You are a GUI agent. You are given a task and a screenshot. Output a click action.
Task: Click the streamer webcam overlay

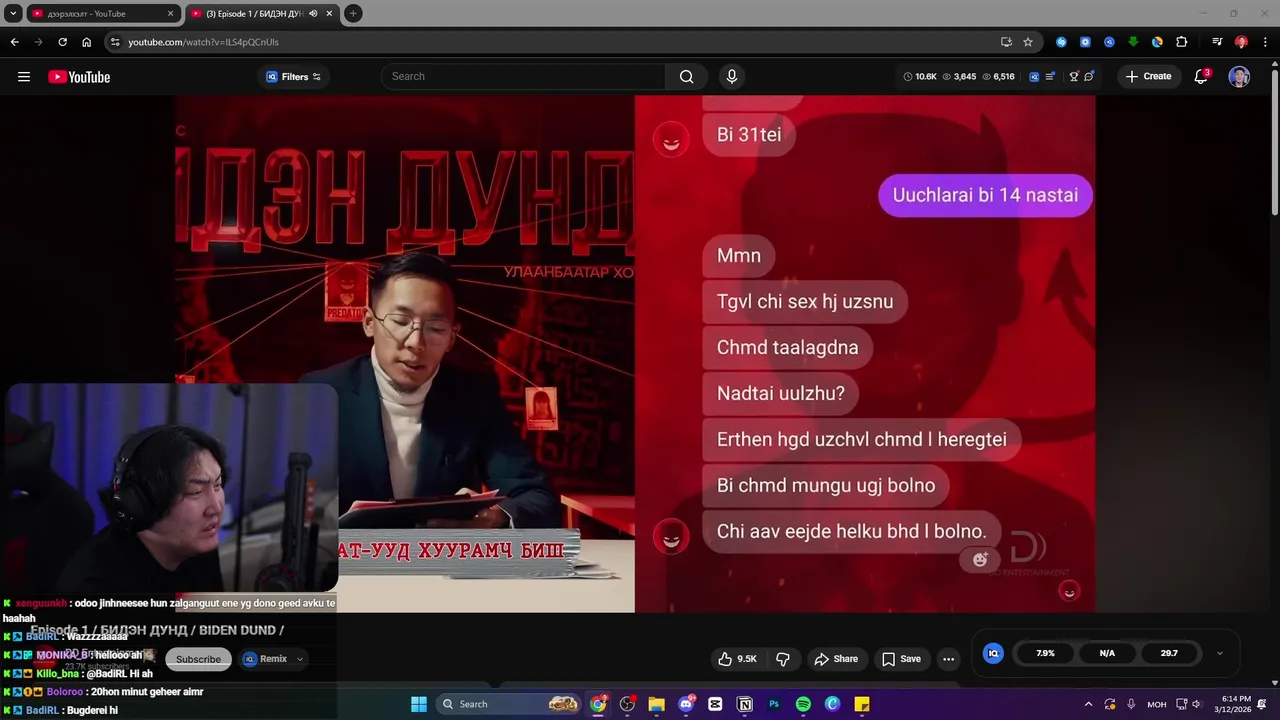point(171,486)
